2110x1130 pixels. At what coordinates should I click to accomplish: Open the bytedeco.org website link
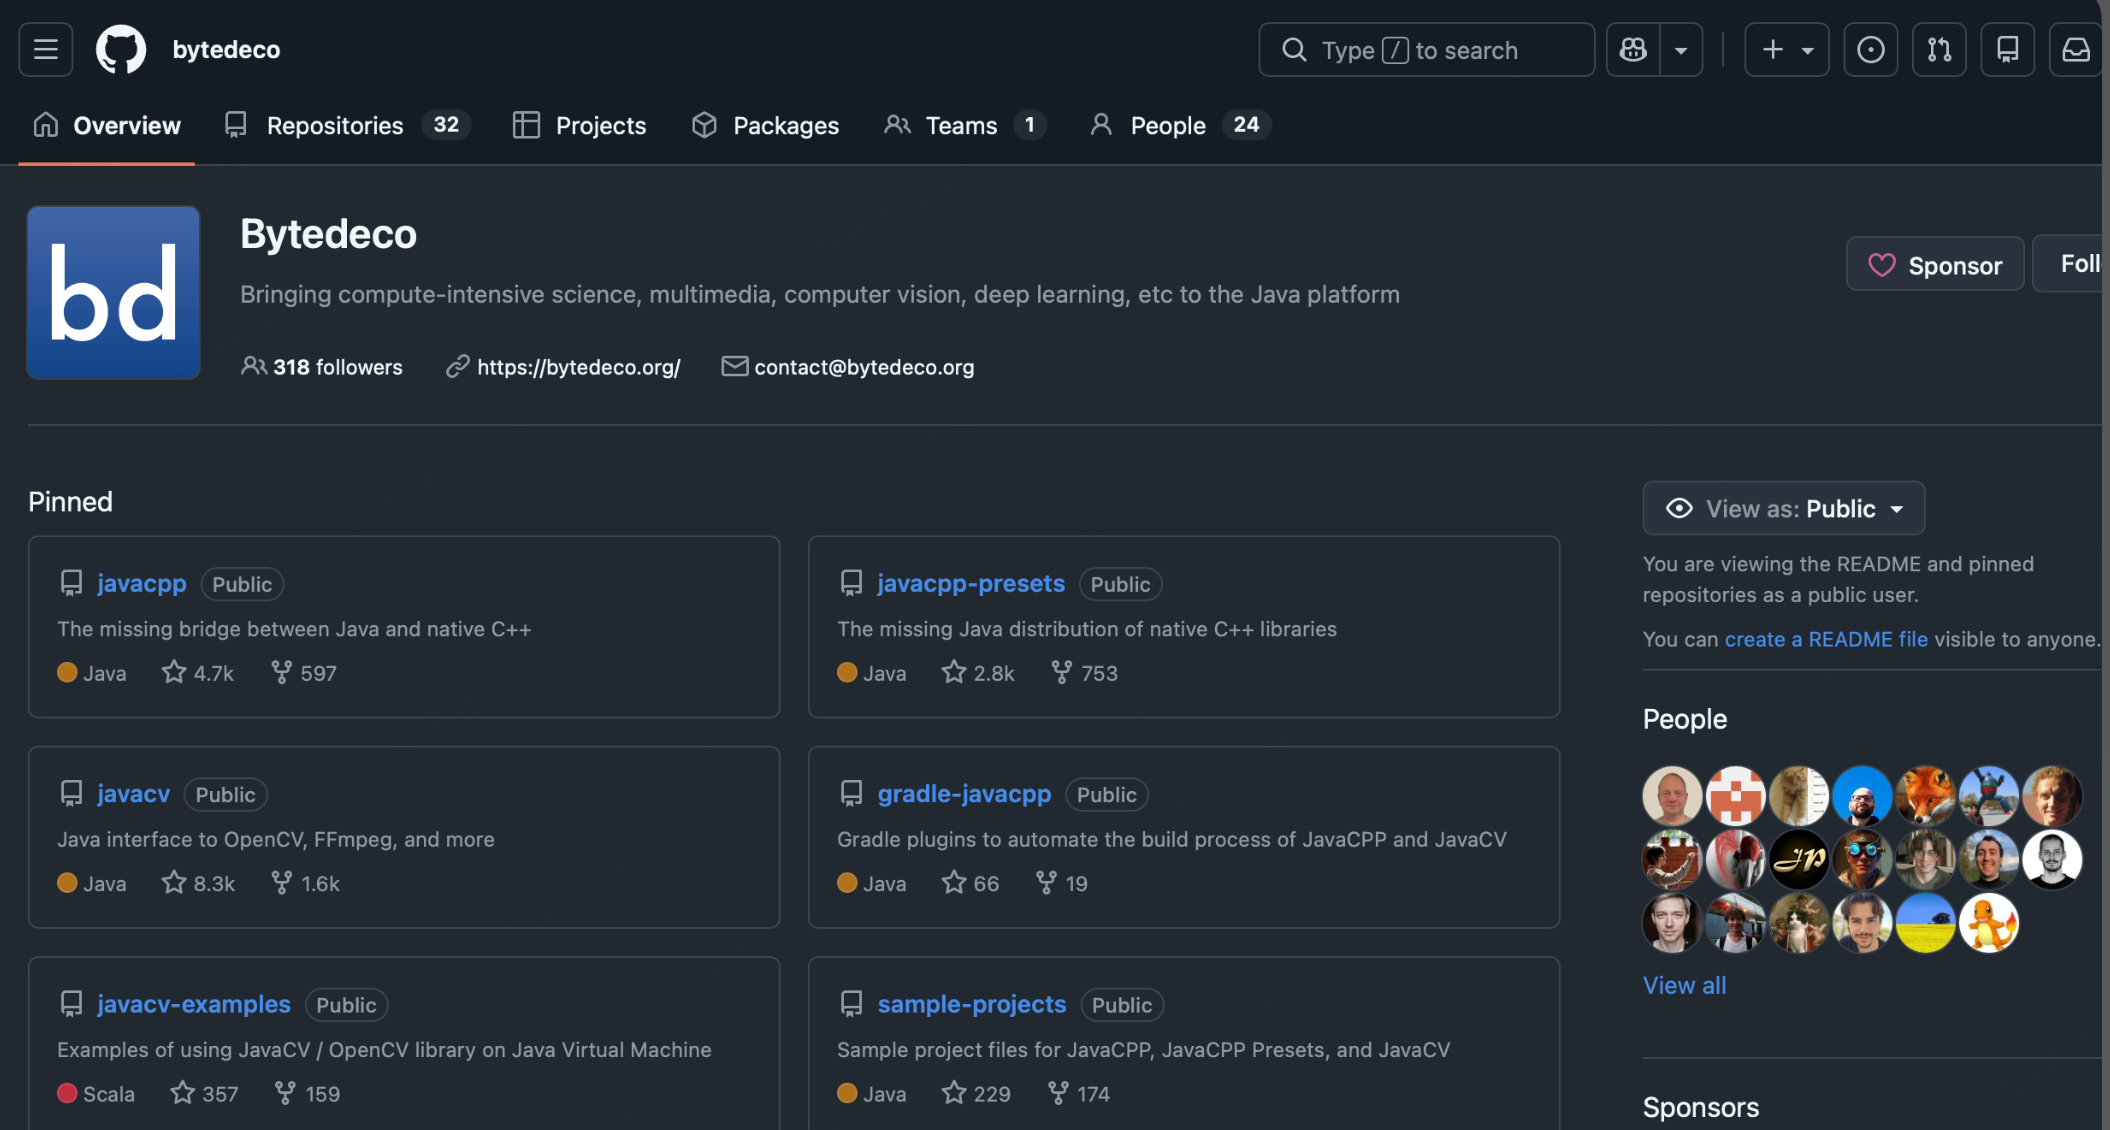coord(579,367)
